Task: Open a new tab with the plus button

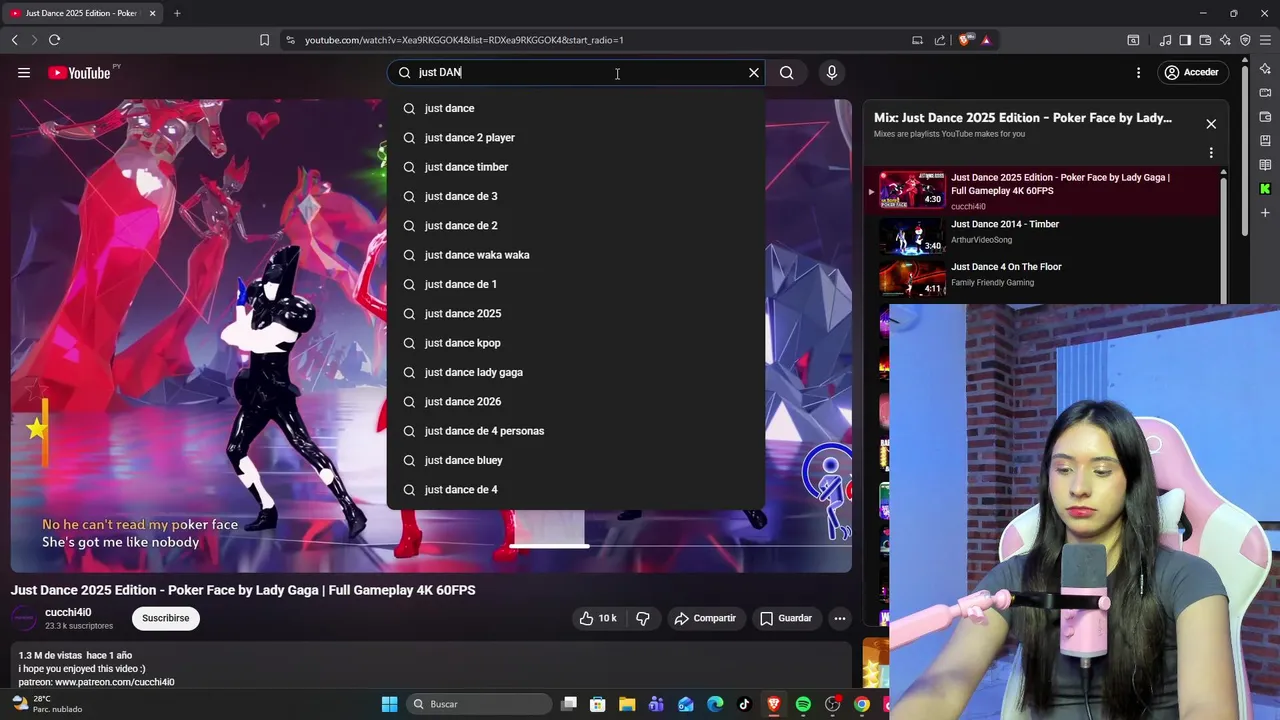Action: tap(177, 13)
